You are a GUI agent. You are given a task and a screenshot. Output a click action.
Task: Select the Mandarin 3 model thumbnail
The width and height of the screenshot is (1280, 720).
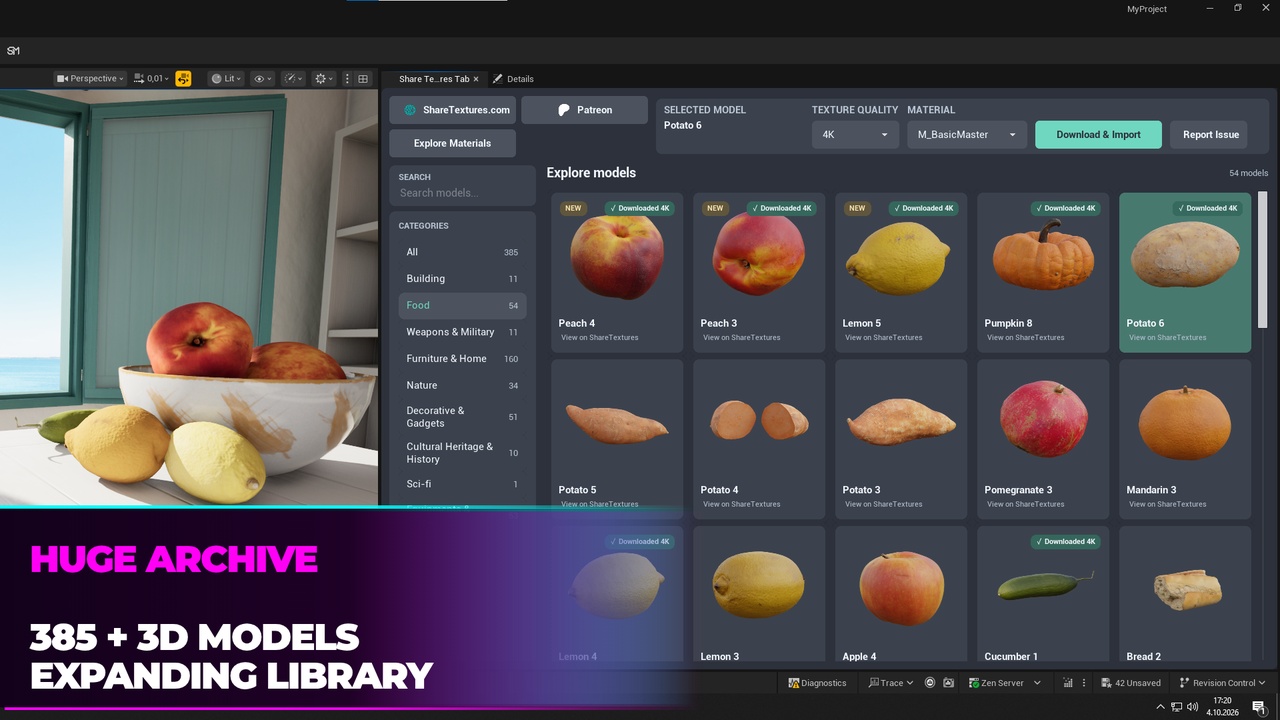[1185, 423]
